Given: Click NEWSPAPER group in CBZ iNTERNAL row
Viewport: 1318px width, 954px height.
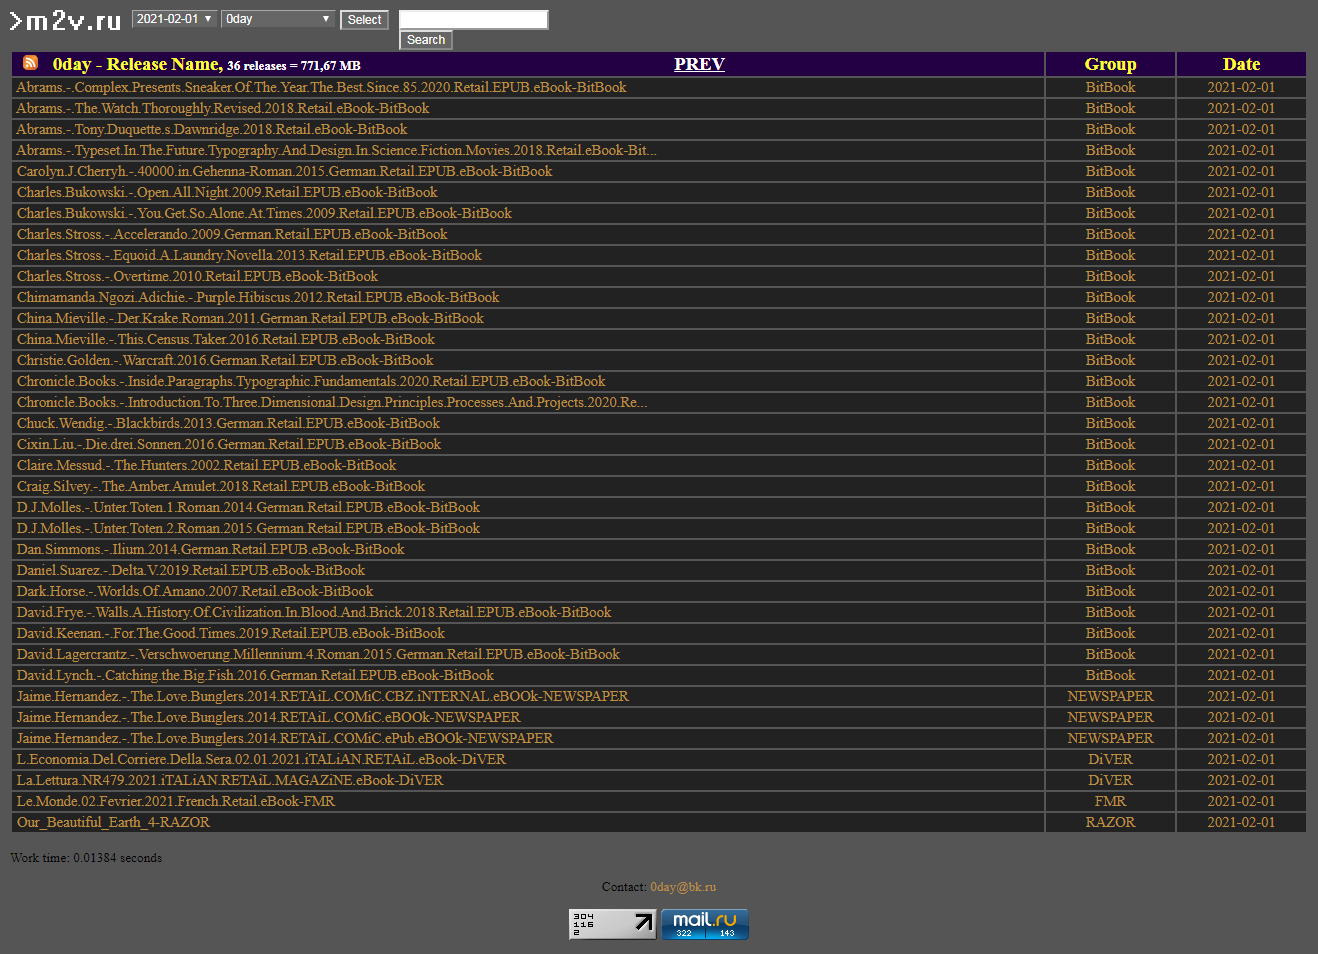Looking at the screenshot, I should click(1111, 696).
